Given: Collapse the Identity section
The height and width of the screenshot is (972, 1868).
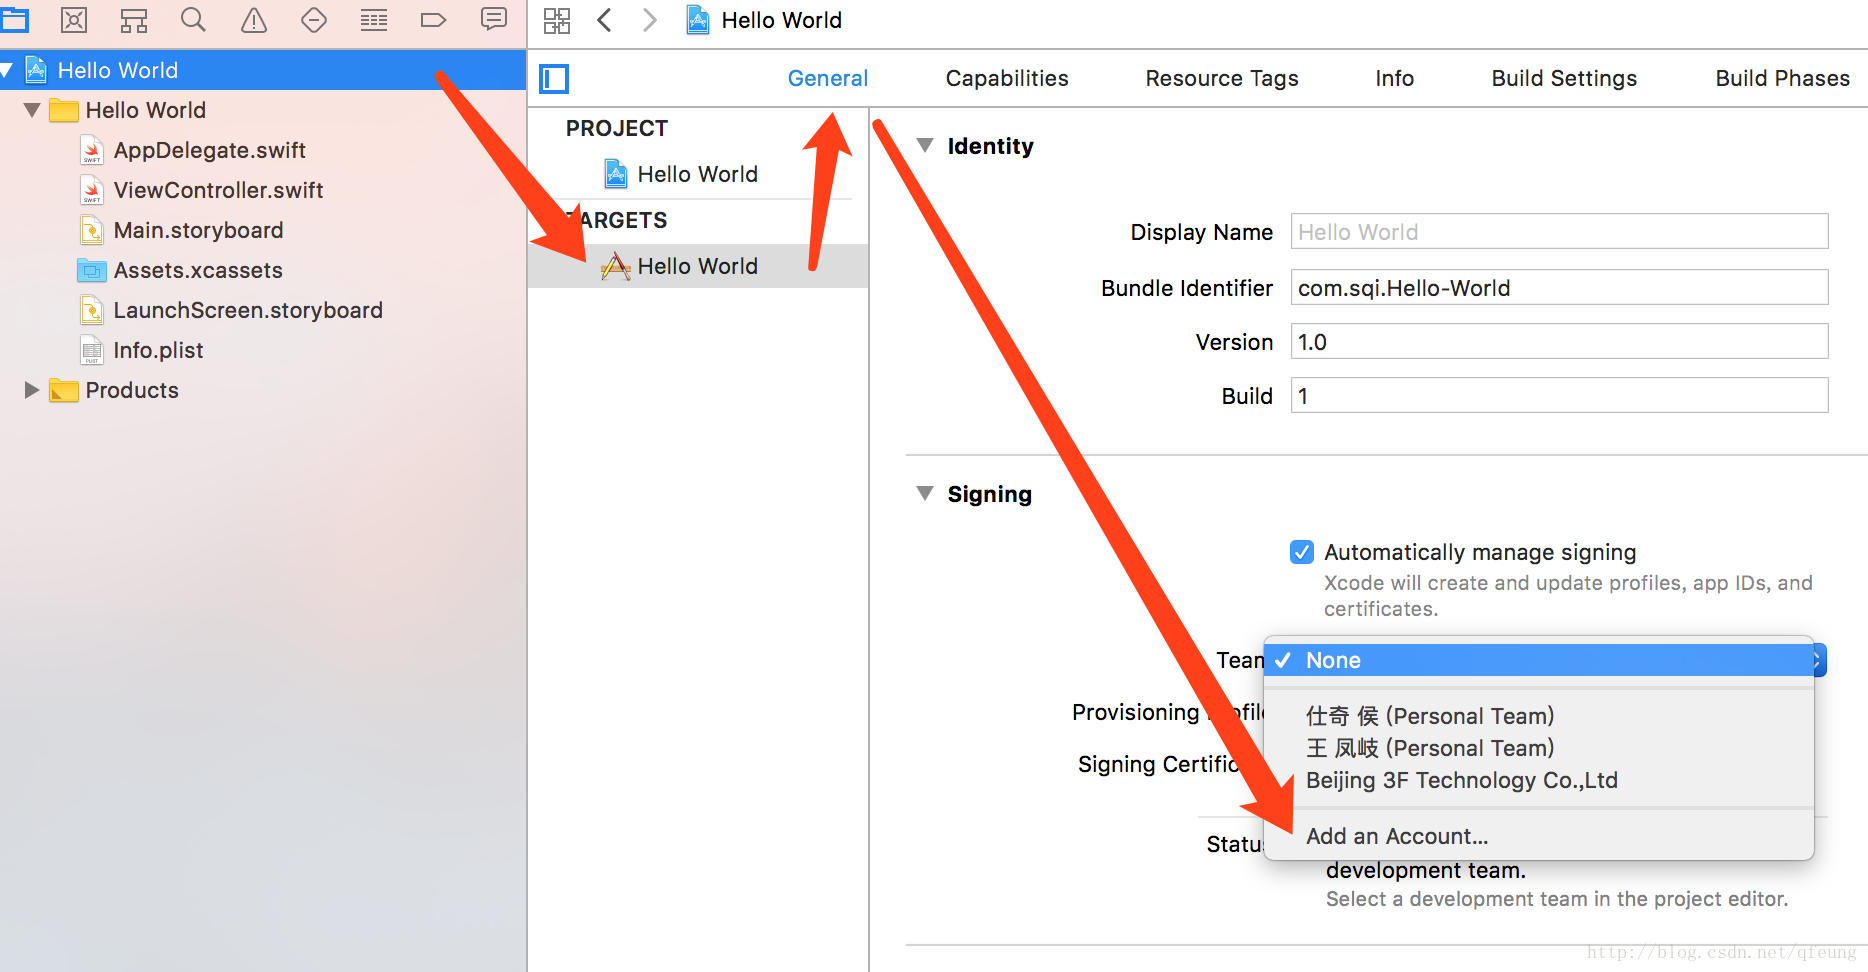Looking at the screenshot, I should [925, 146].
